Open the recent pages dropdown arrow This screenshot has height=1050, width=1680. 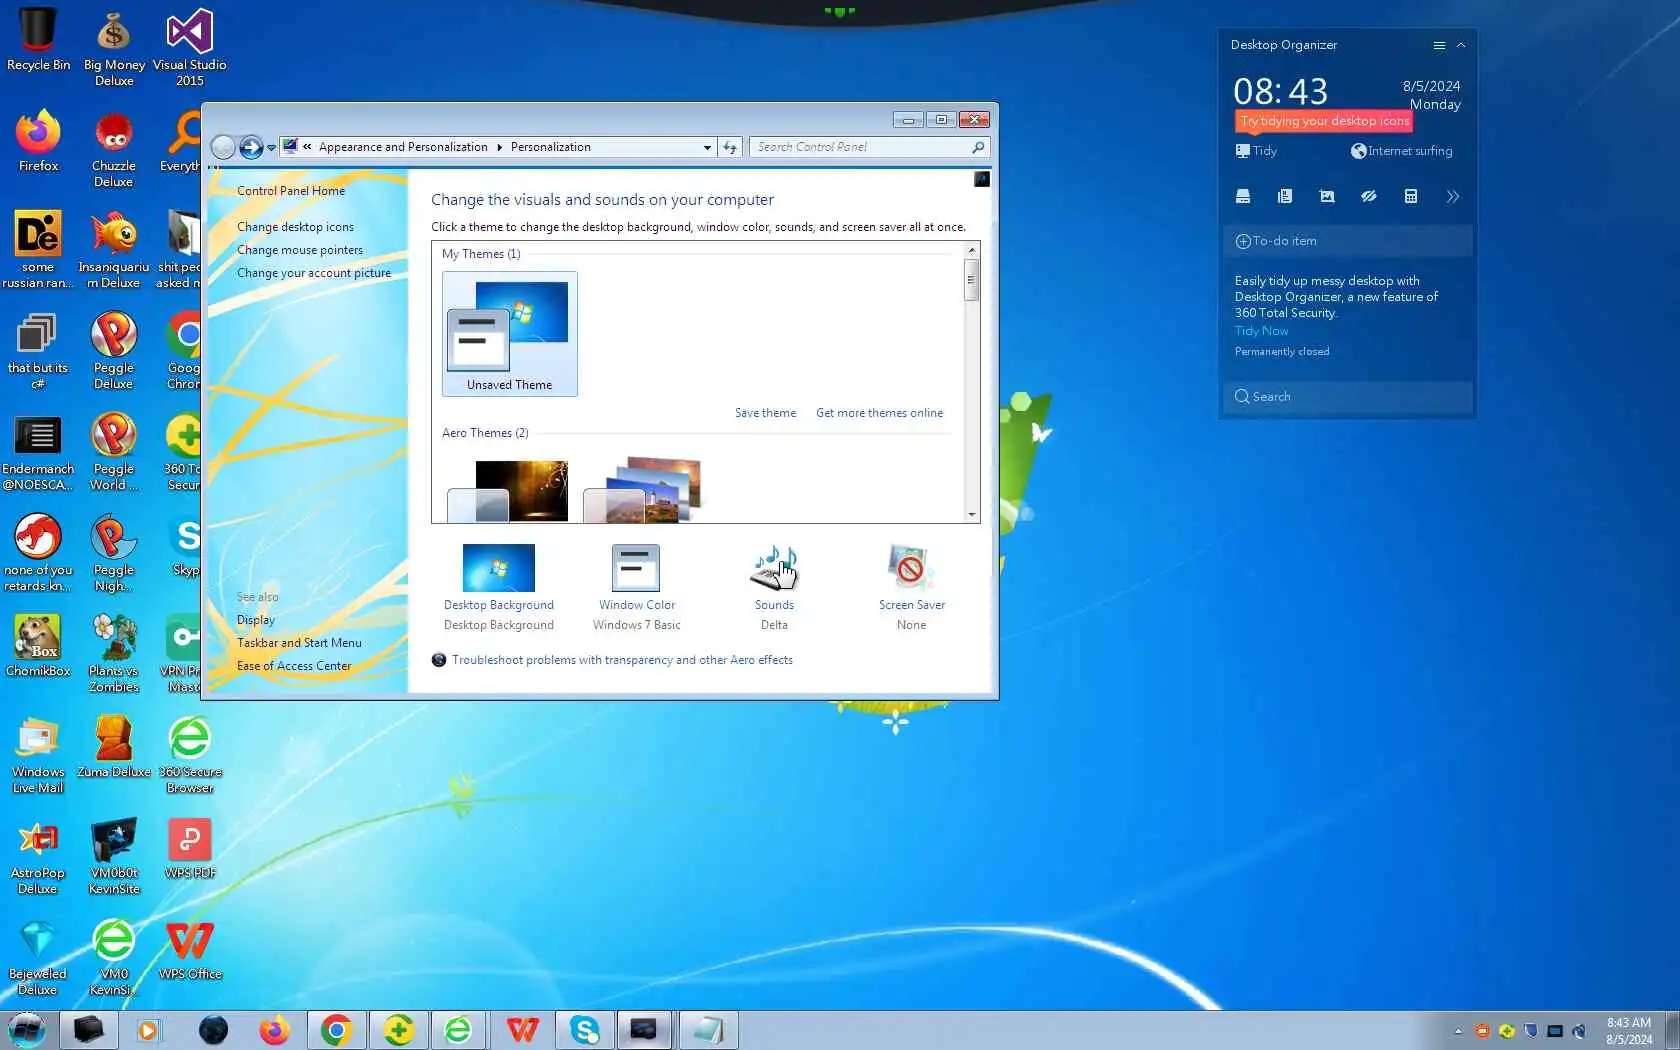point(271,148)
